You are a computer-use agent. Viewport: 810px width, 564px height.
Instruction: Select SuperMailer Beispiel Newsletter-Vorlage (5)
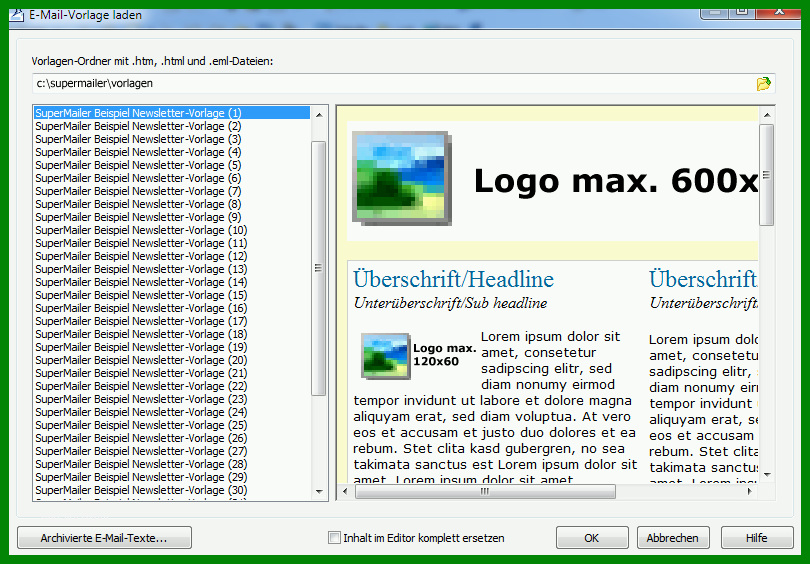point(172,165)
